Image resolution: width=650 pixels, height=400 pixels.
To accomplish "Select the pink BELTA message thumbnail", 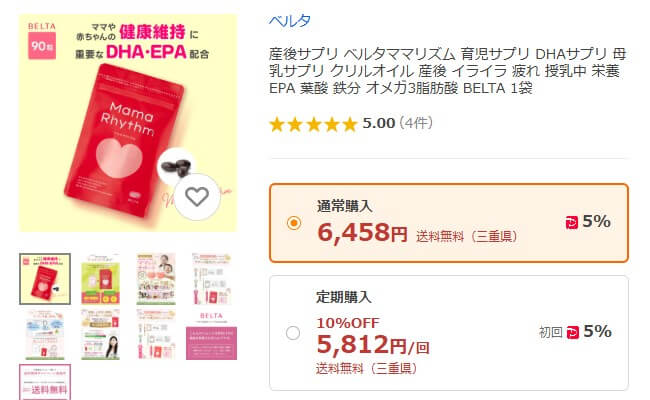I will (x=211, y=334).
